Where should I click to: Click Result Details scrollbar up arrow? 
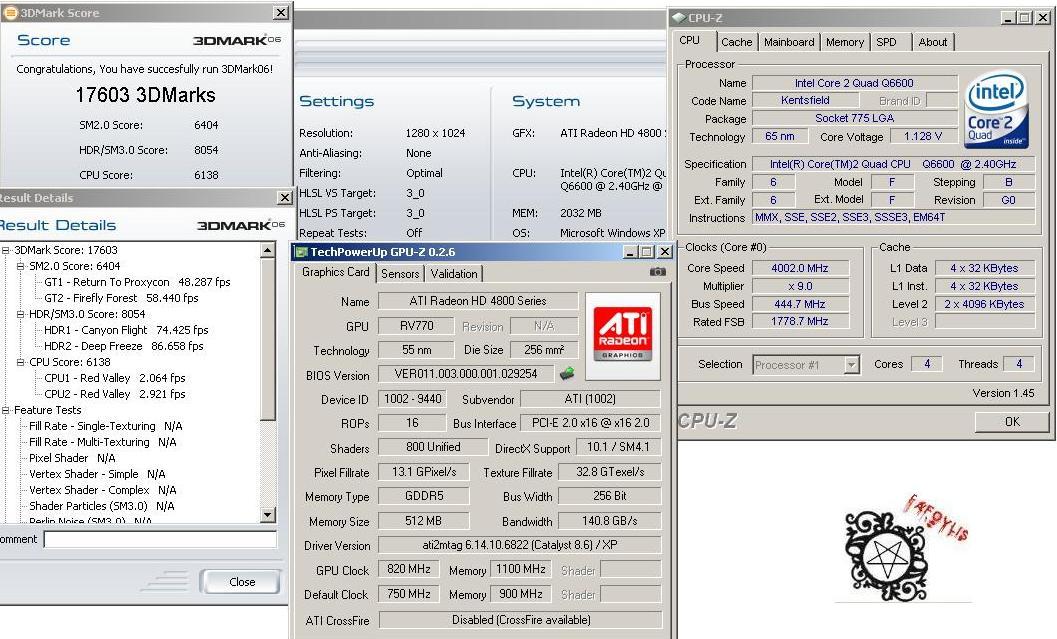pos(267,250)
